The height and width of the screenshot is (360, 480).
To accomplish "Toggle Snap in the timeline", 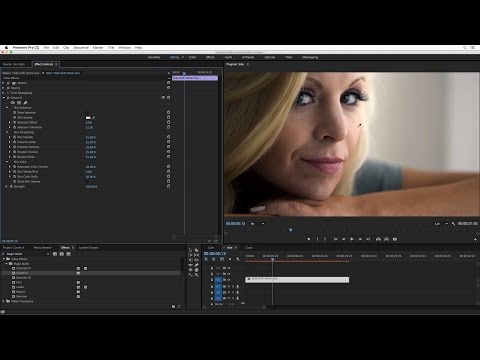I will pyautogui.click(x=214, y=259).
